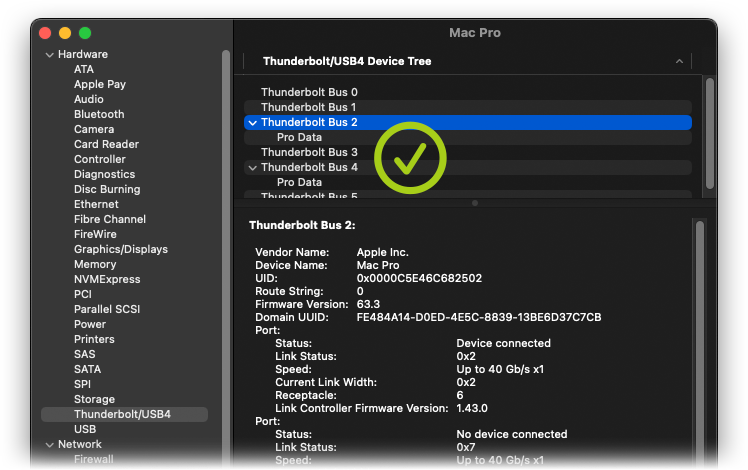Screen dimensions: 748x470
Task: Click the pane splitter handle dot
Action: (x=475, y=203)
